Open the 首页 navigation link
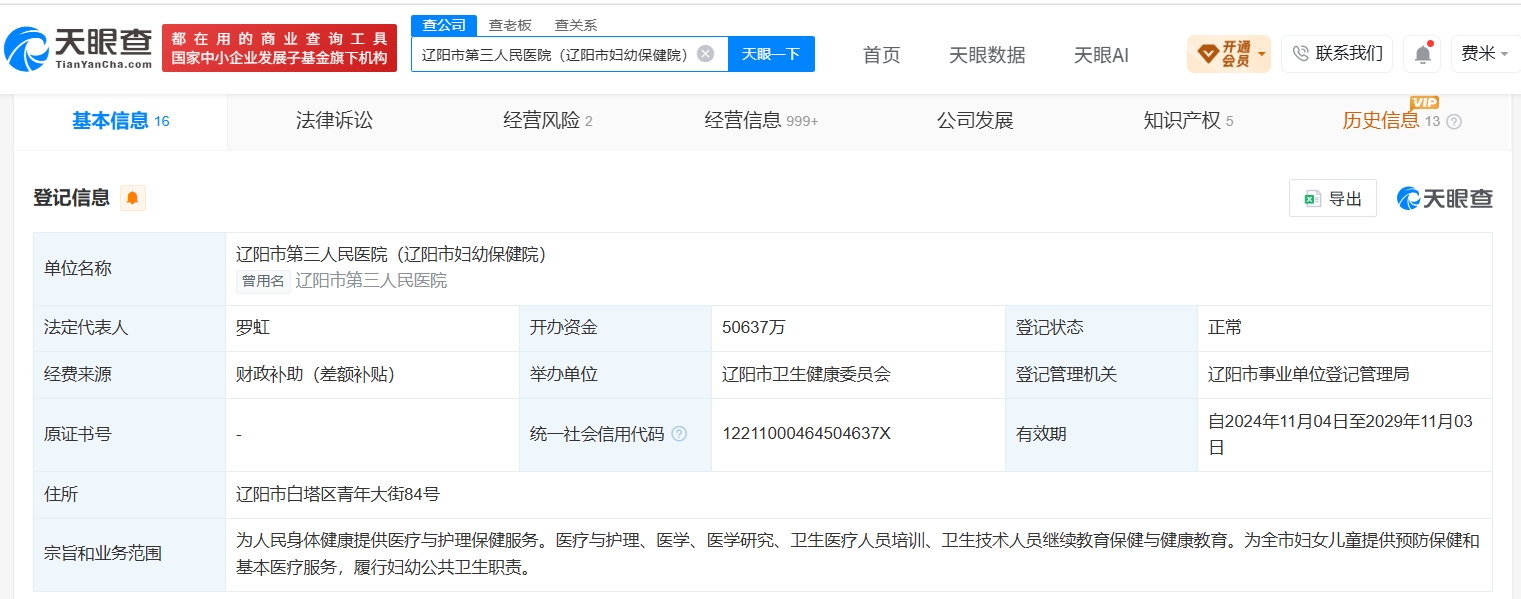Viewport: 1521px width, 599px height. tap(882, 54)
